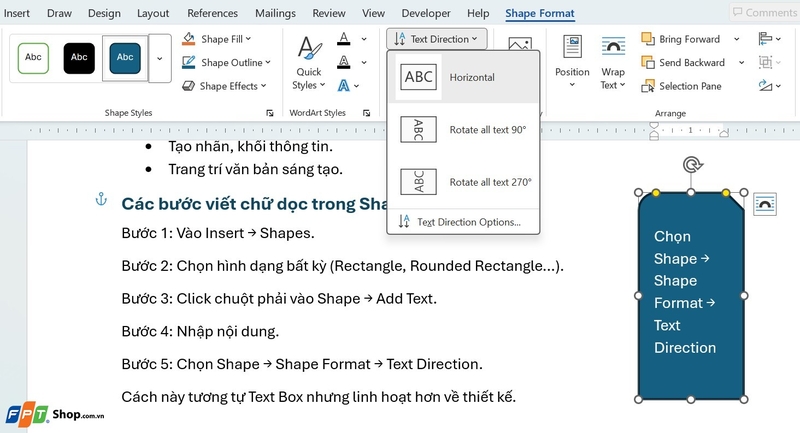Click Bring Forward
This screenshot has width=800, height=433.
pyautogui.click(x=681, y=39)
